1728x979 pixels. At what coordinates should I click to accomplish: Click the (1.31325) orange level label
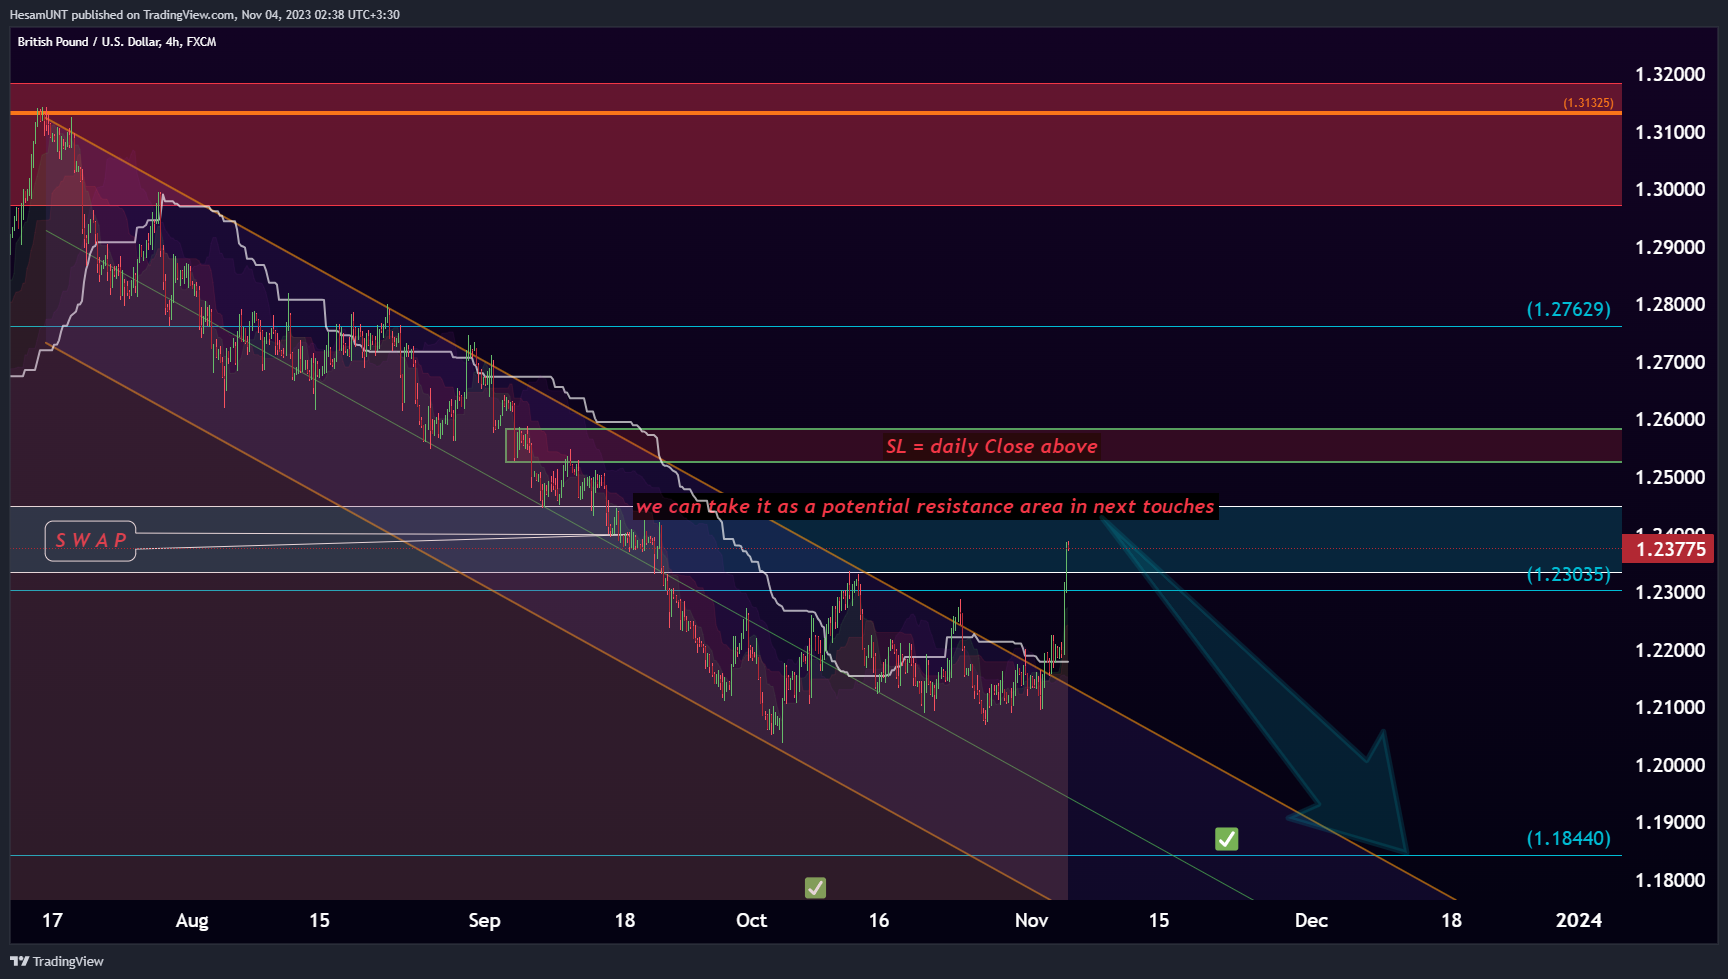coord(1588,103)
